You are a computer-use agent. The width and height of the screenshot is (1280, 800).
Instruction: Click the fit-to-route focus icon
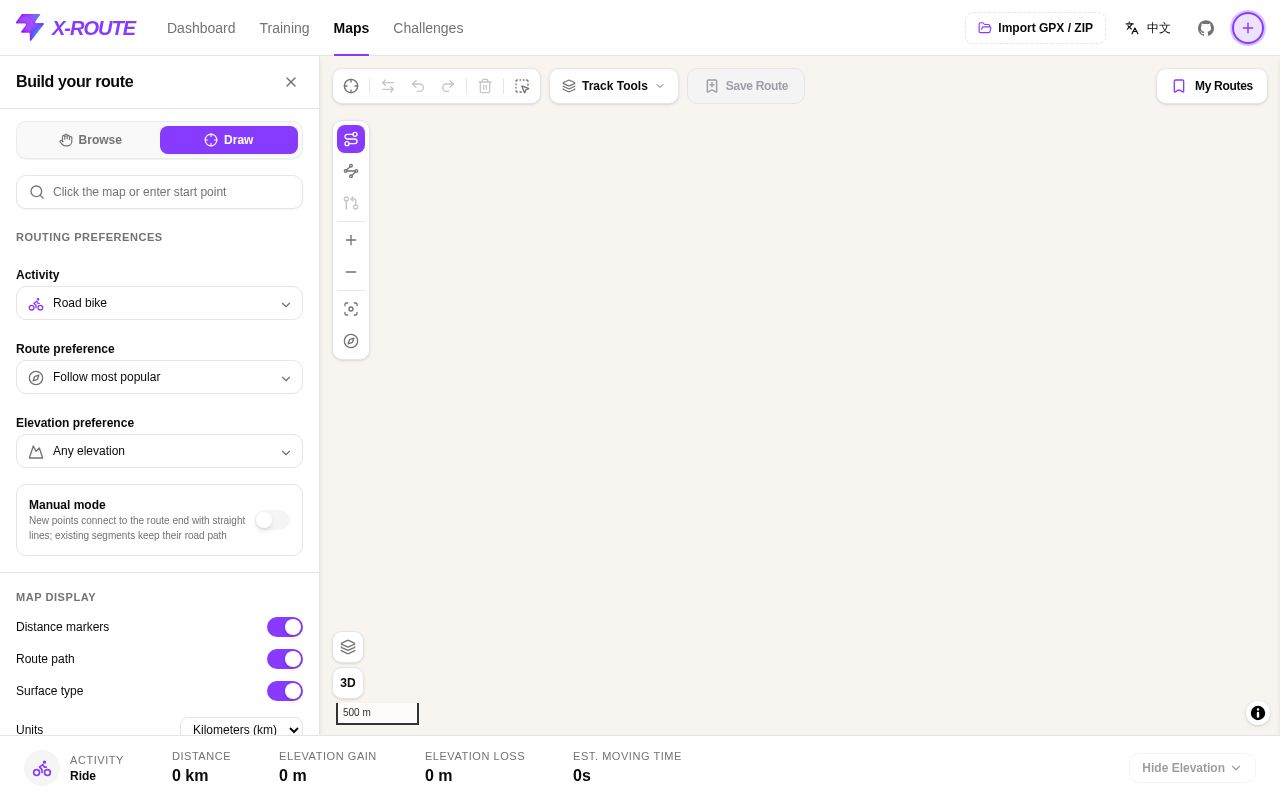tap(351, 309)
